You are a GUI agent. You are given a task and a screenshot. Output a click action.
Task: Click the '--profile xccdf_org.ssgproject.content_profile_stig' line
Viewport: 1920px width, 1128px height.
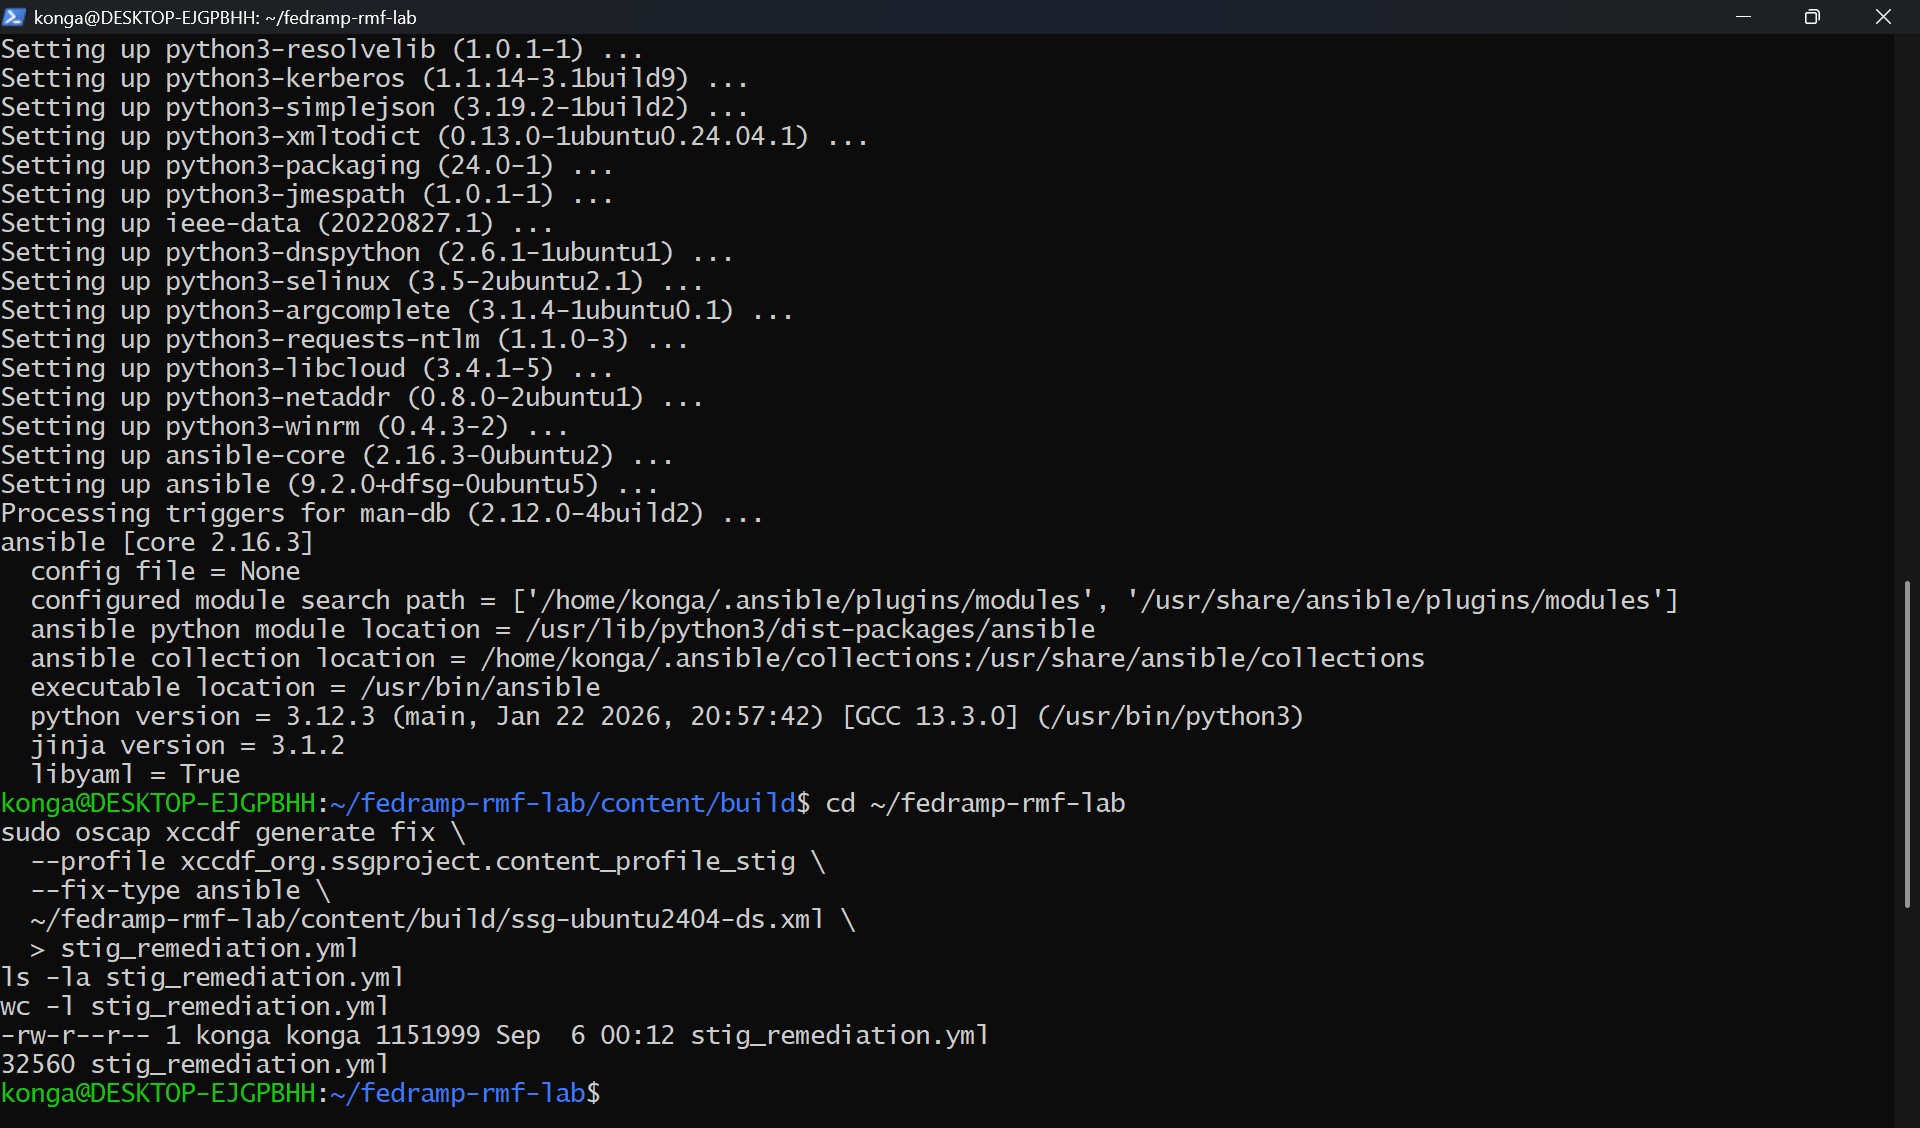[427, 861]
